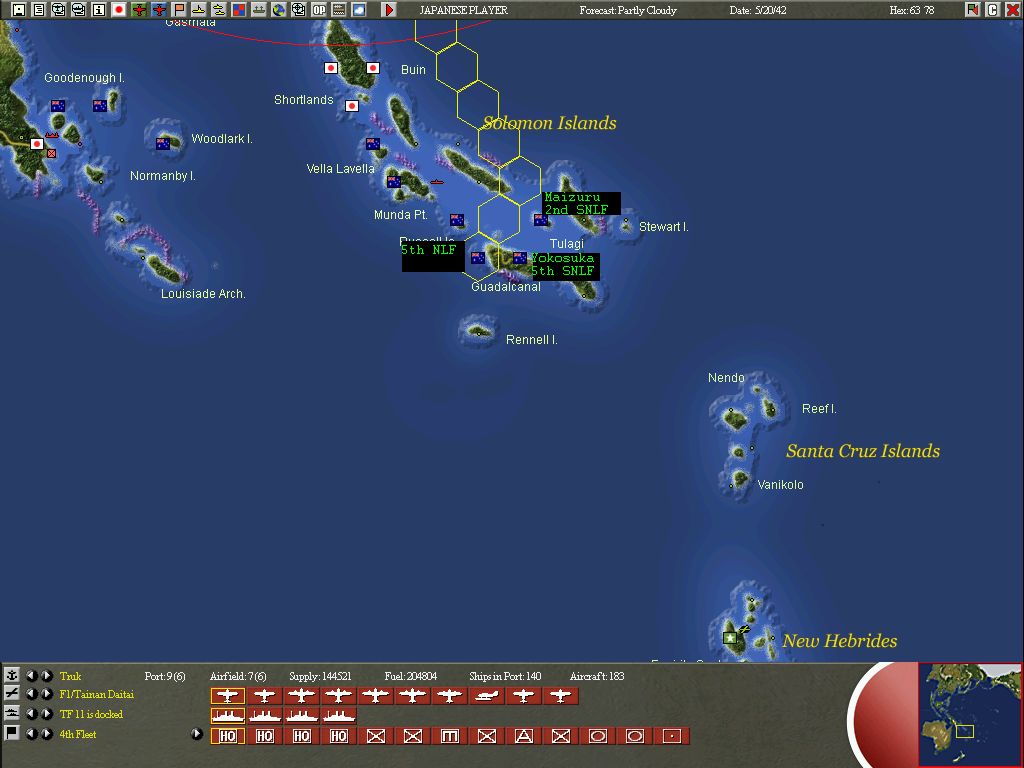
Task: Click the cloud weather toolbar icon
Action: pyautogui.click(x=359, y=10)
